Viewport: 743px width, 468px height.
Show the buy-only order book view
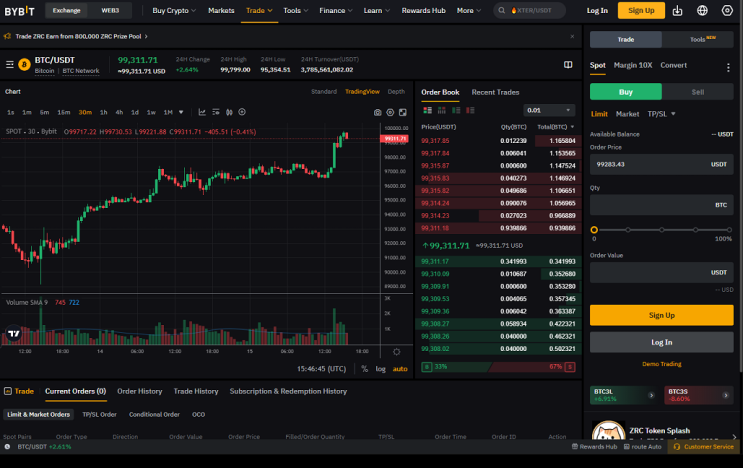(456, 110)
